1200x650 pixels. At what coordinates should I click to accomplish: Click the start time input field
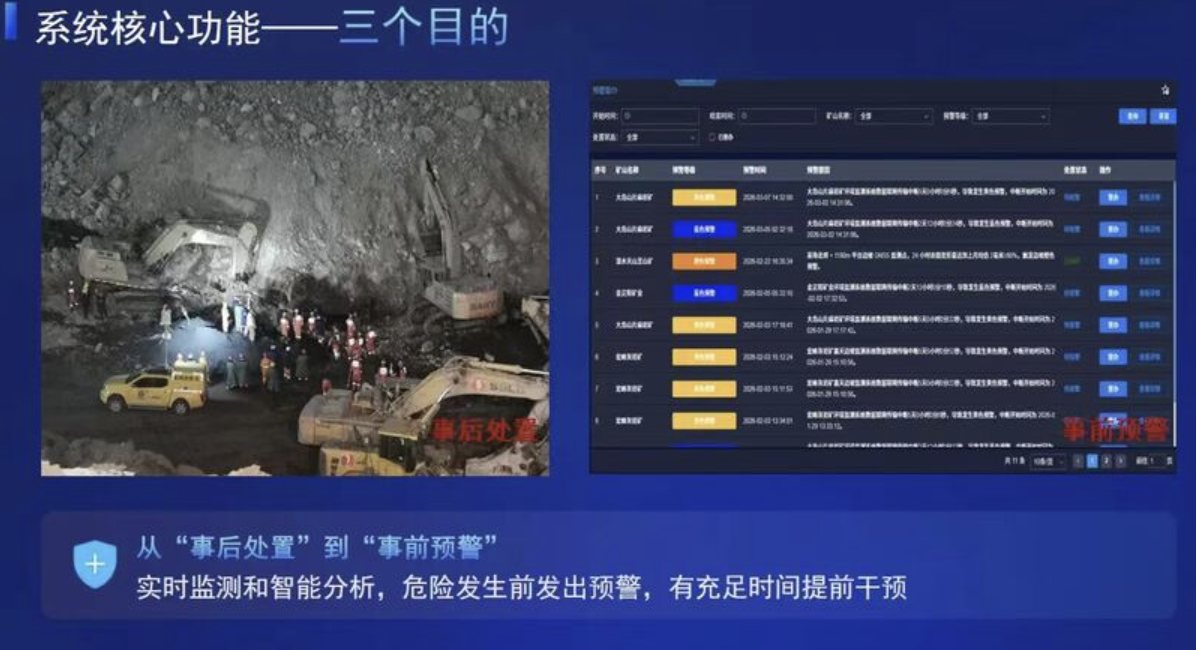[x=660, y=116]
